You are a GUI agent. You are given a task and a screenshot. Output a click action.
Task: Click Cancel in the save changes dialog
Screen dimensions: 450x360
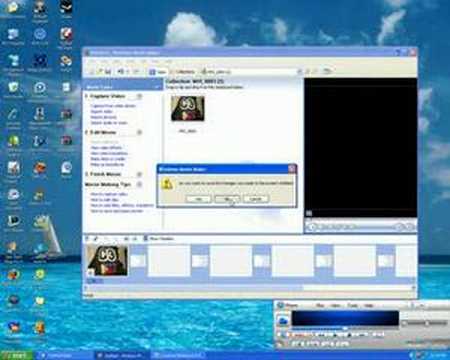[x=256, y=199]
